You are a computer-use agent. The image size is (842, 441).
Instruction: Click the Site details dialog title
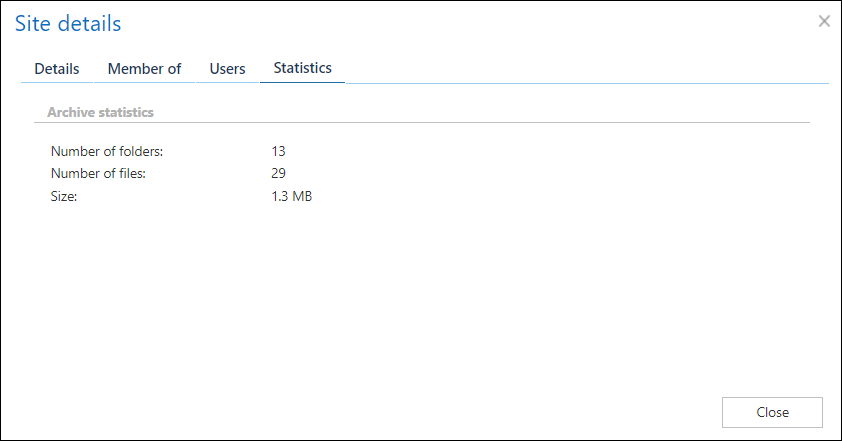tap(68, 22)
